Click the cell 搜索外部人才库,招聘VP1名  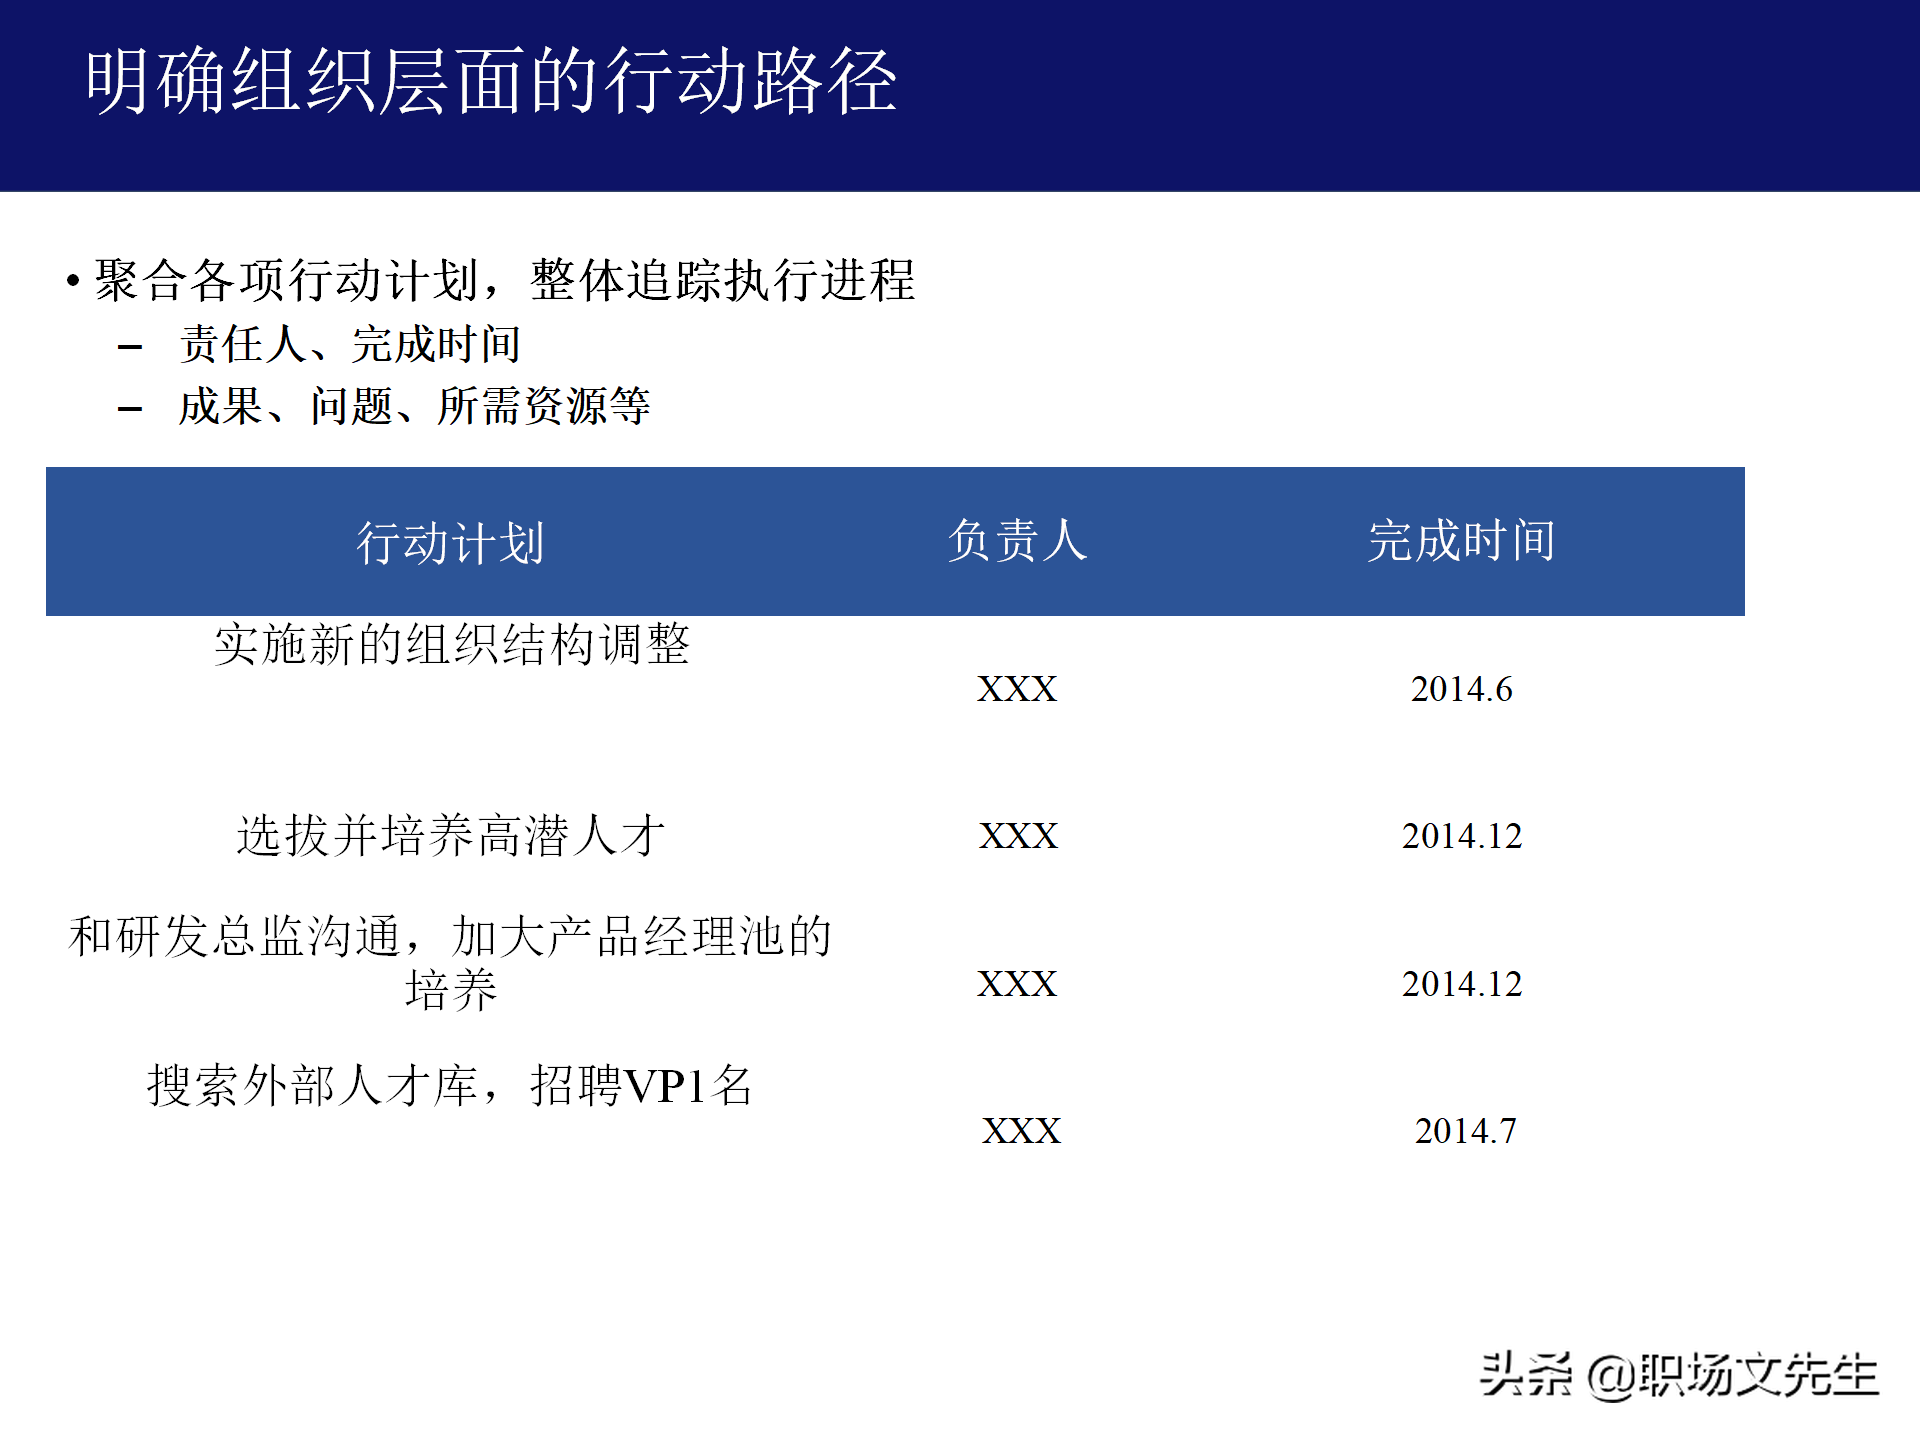click(x=450, y=1085)
